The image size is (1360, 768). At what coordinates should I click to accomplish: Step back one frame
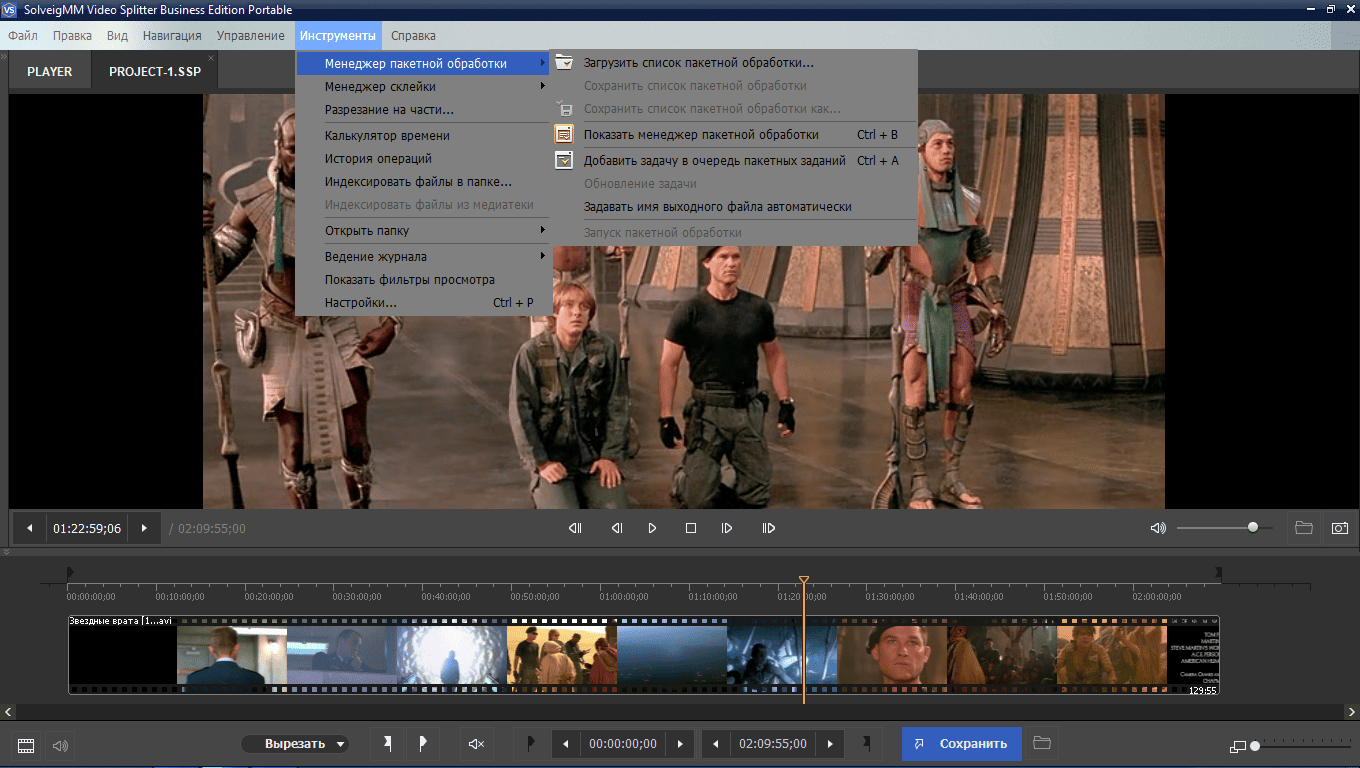point(617,528)
